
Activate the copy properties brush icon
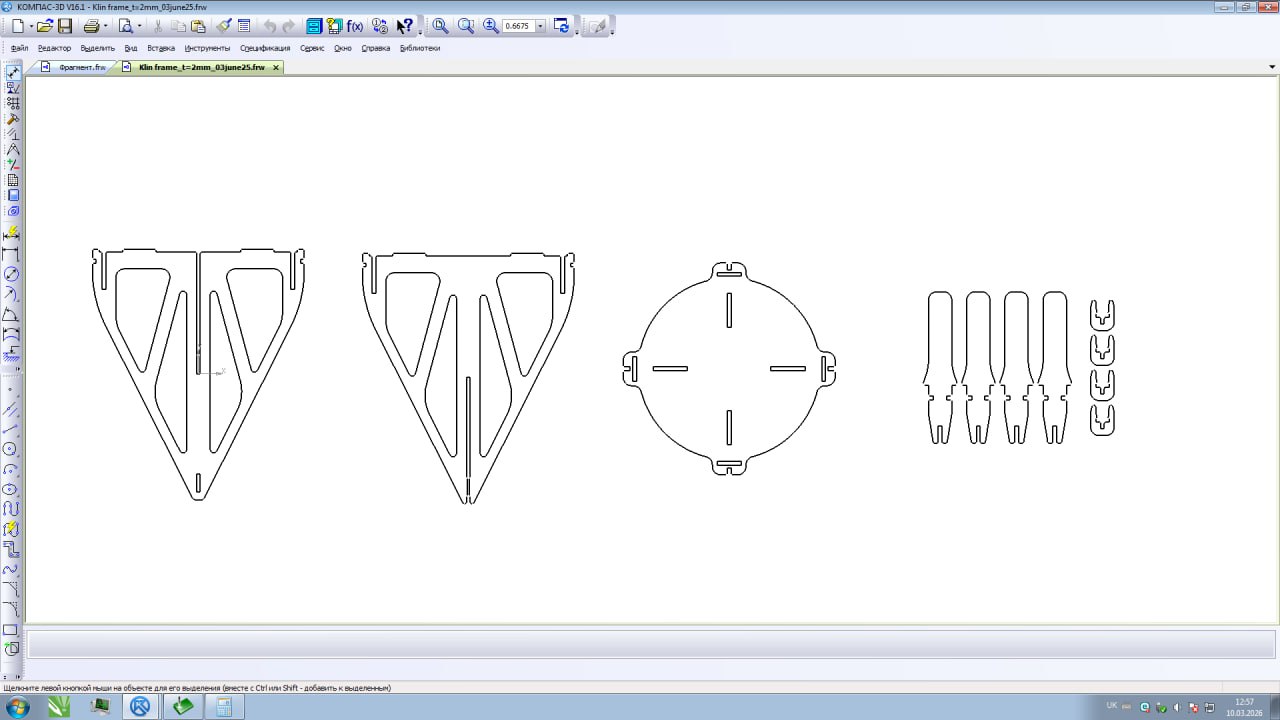pyautogui.click(x=224, y=26)
